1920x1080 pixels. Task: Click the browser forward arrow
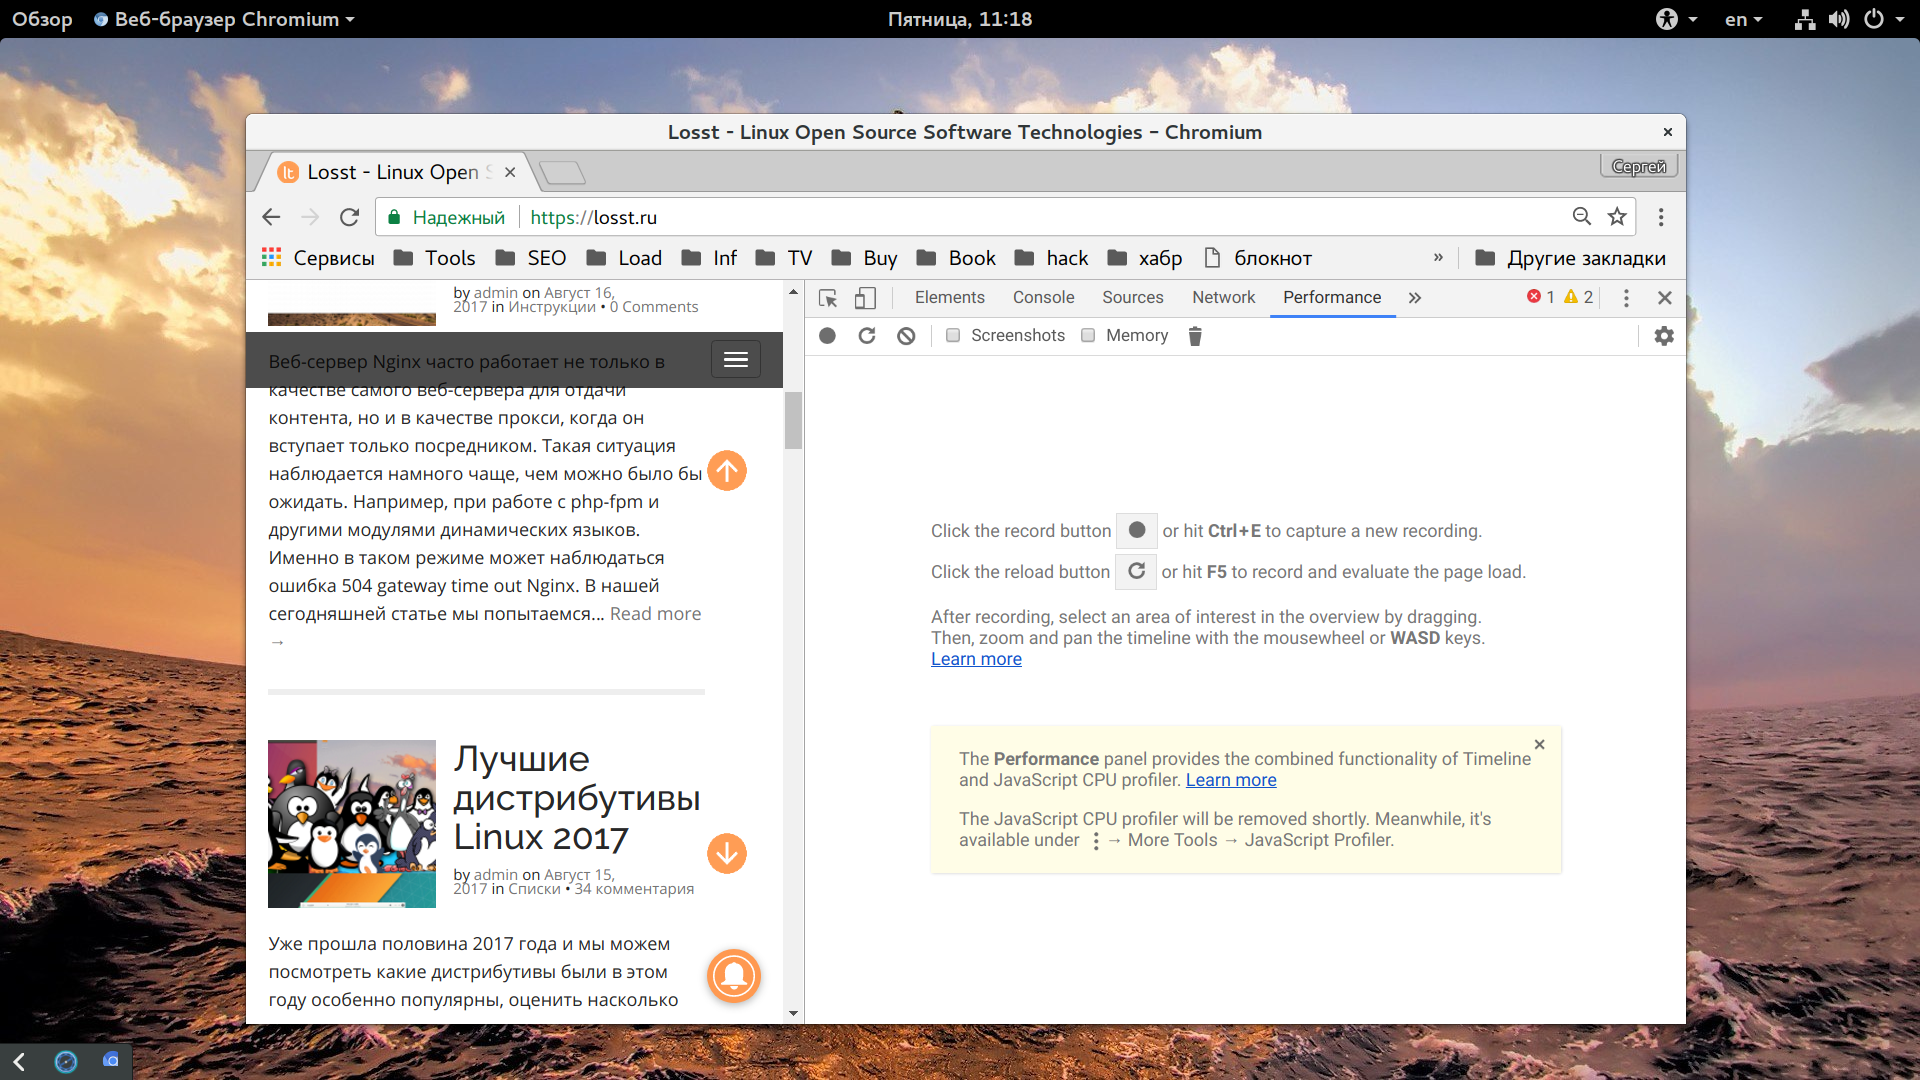tap(310, 217)
